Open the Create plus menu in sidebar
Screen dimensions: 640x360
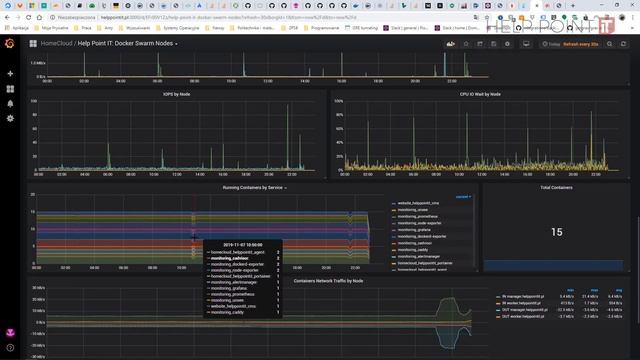click(10, 73)
